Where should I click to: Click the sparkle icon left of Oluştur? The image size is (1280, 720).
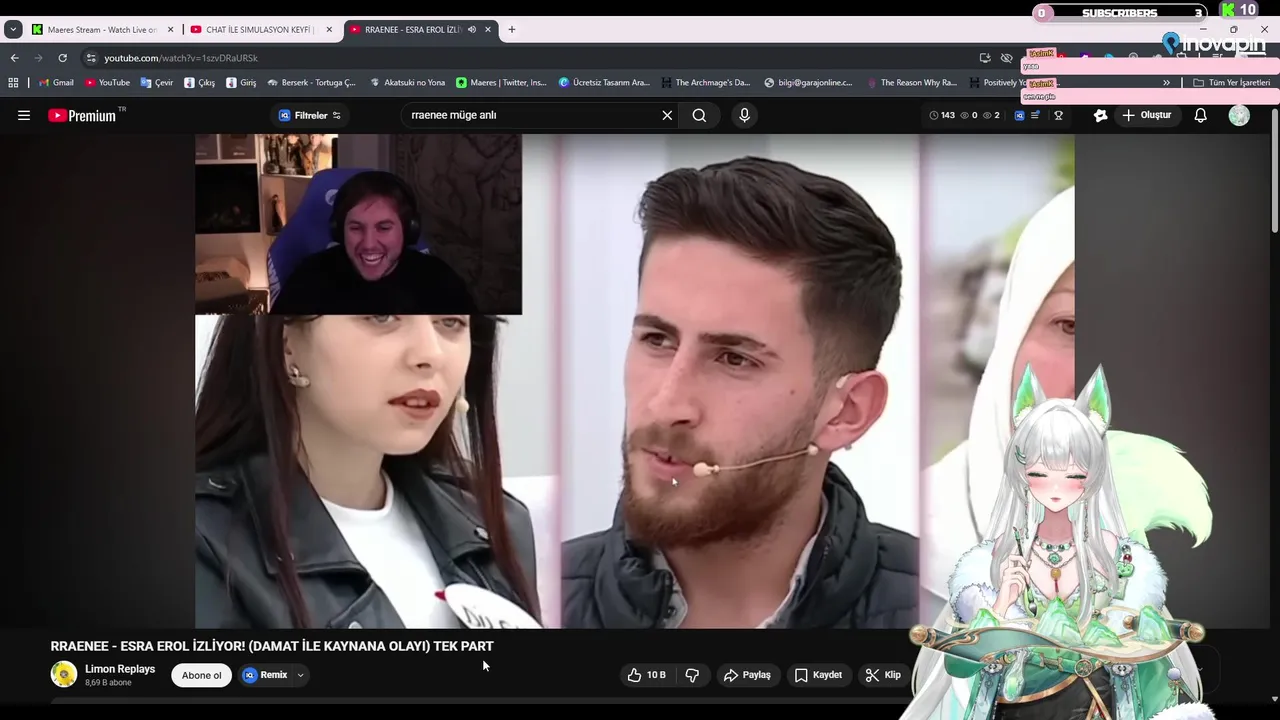1100,115
